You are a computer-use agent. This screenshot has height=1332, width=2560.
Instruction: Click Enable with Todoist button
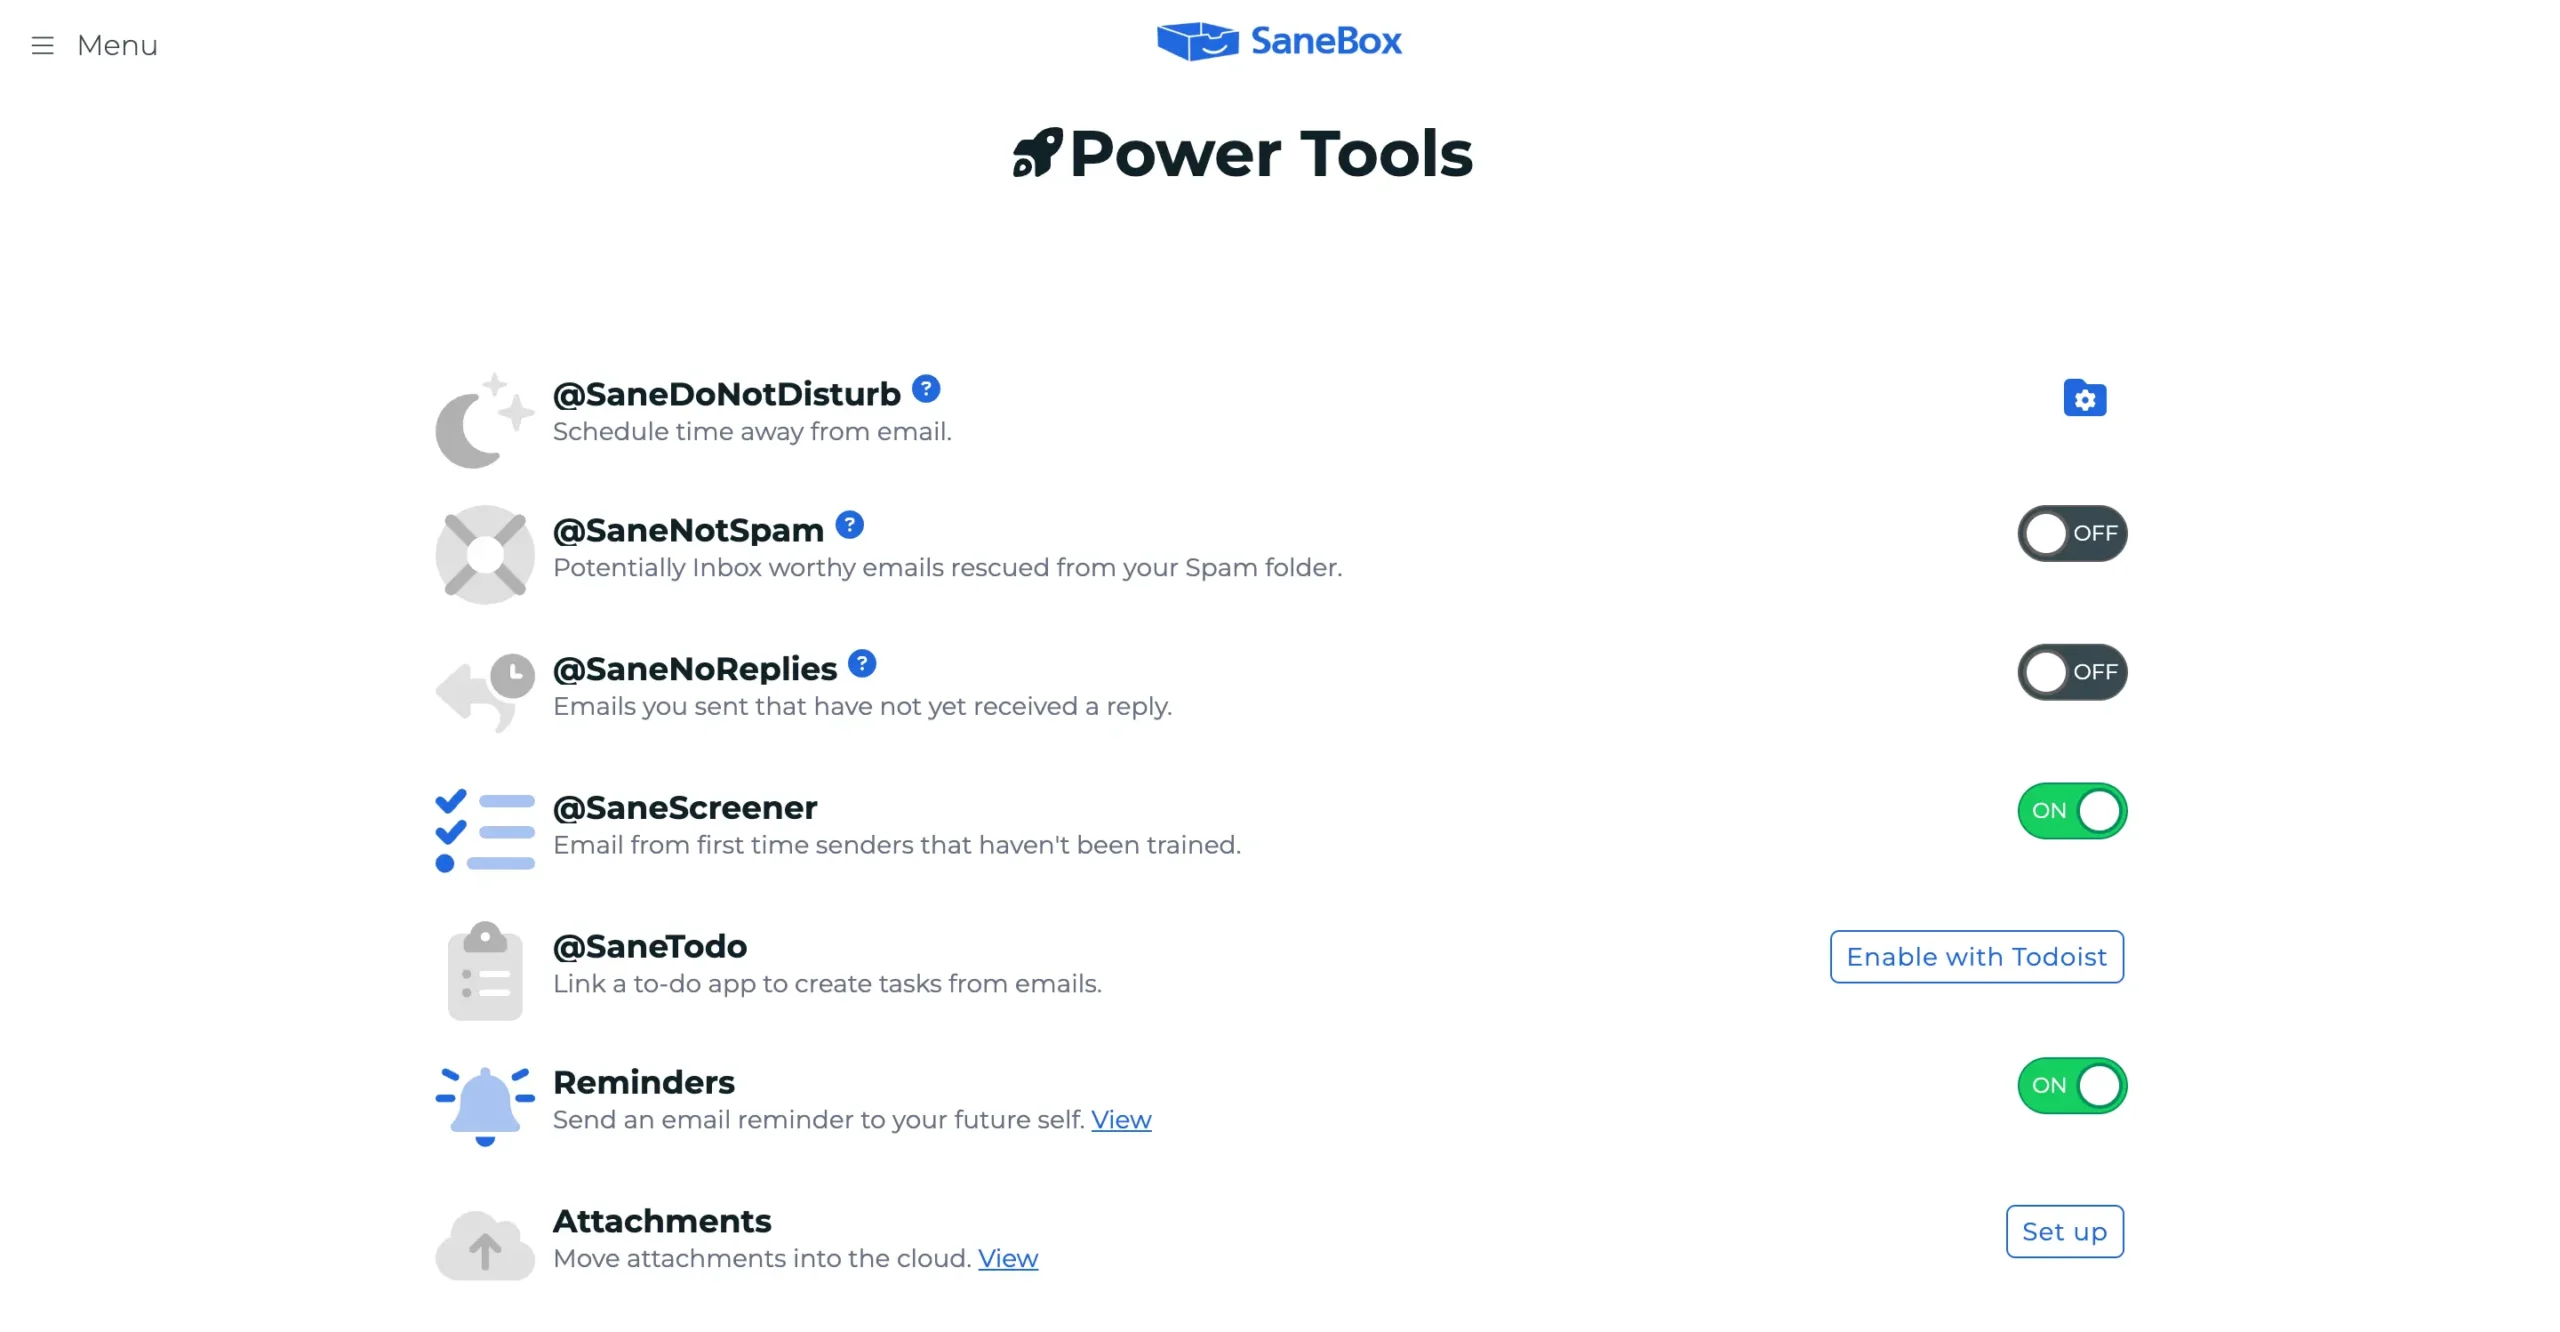(1976, 957)
